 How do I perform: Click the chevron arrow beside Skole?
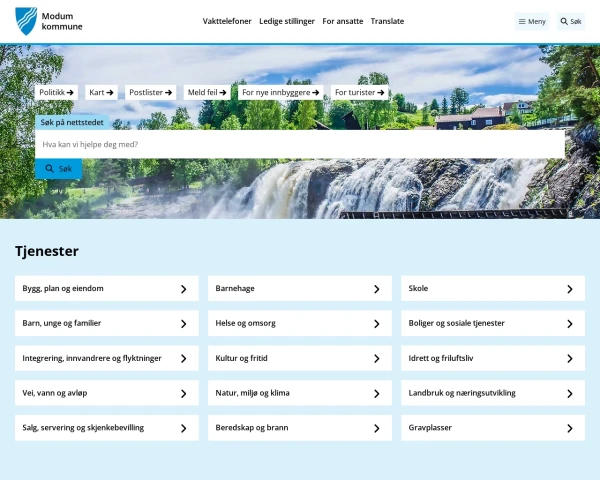[x=570, y=289]
